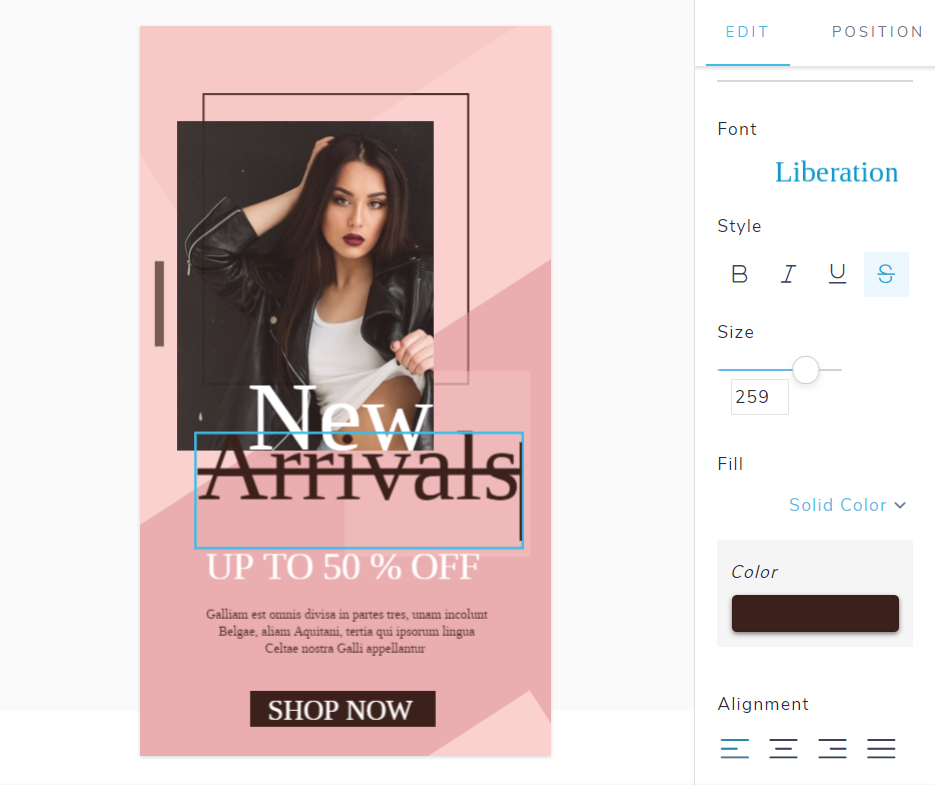Click the chevron next to Solid Color
Viewport: 935px width, 785px height.
[x=900, y=505]
